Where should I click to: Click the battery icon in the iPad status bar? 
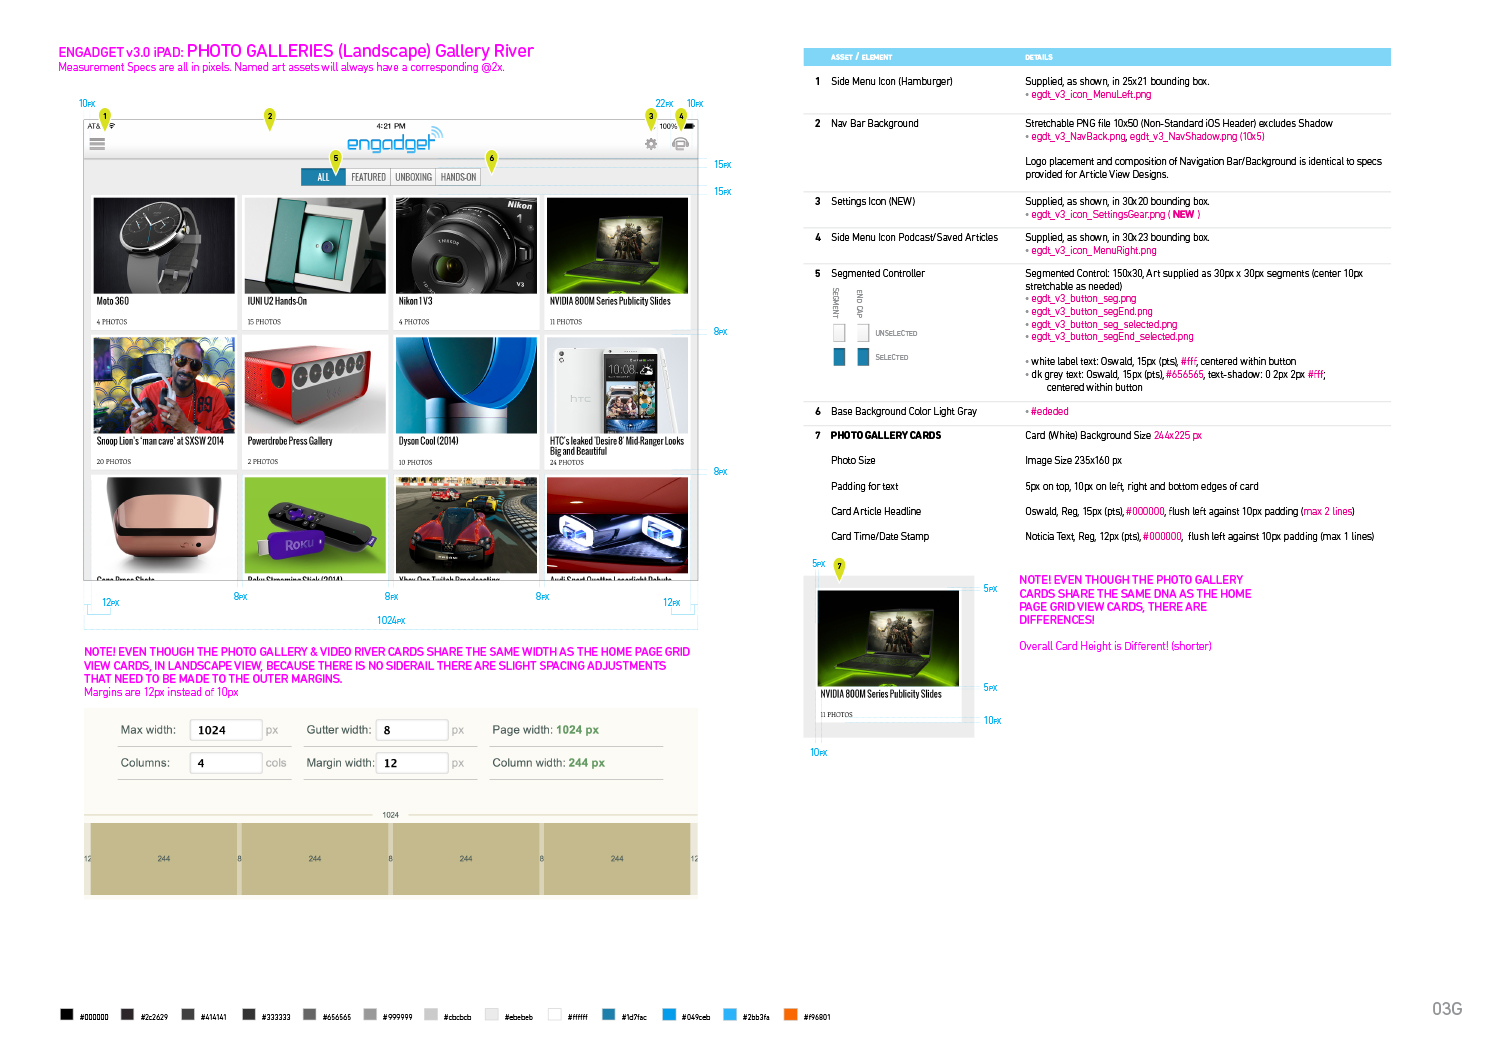689,126
